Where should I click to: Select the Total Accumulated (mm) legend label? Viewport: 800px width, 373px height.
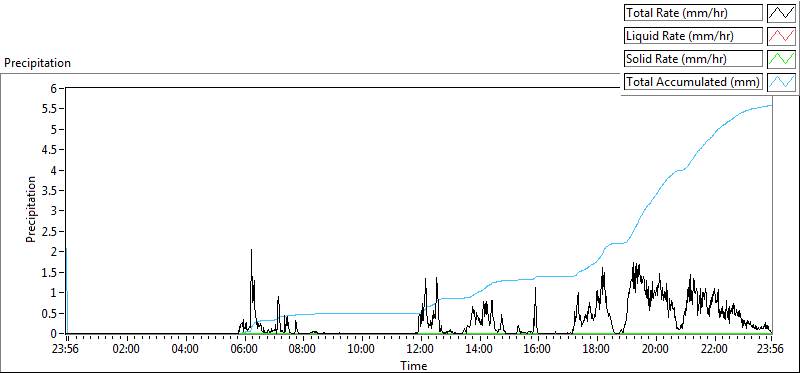click(x=693, y=82)
